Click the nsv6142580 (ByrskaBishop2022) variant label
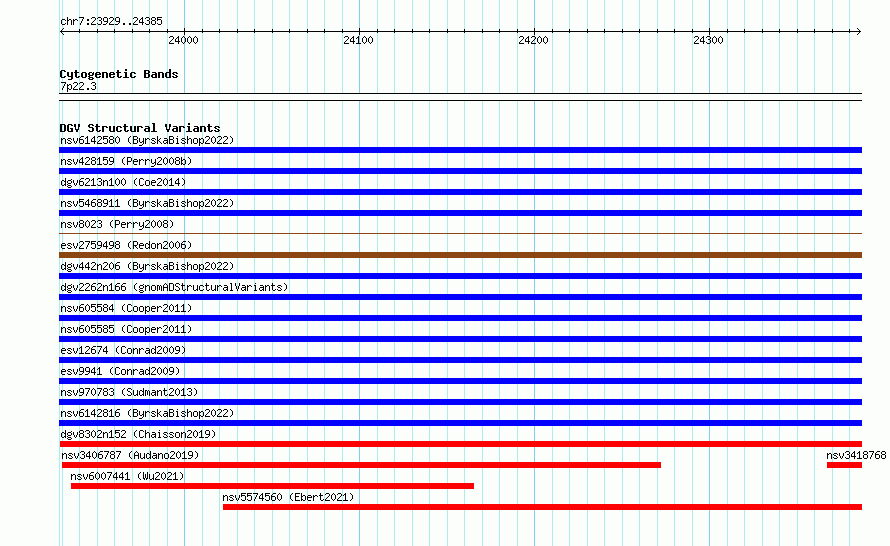 click(x=147, y=140)
